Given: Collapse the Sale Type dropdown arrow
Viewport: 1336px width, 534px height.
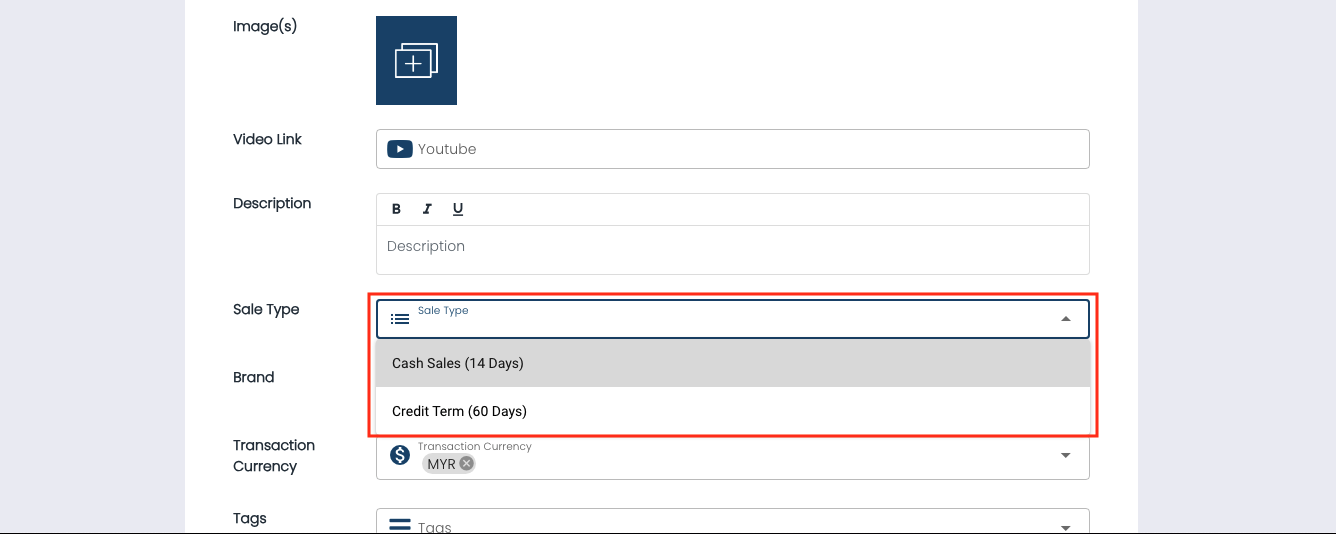Looking at the screenshot, I should 1066,319.
